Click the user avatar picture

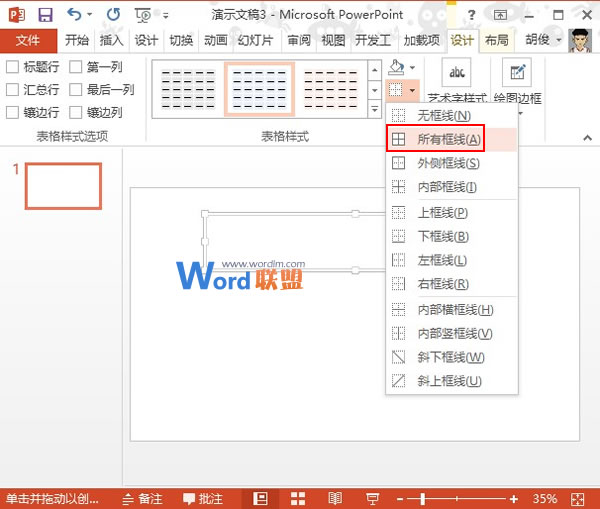(580, 41)
